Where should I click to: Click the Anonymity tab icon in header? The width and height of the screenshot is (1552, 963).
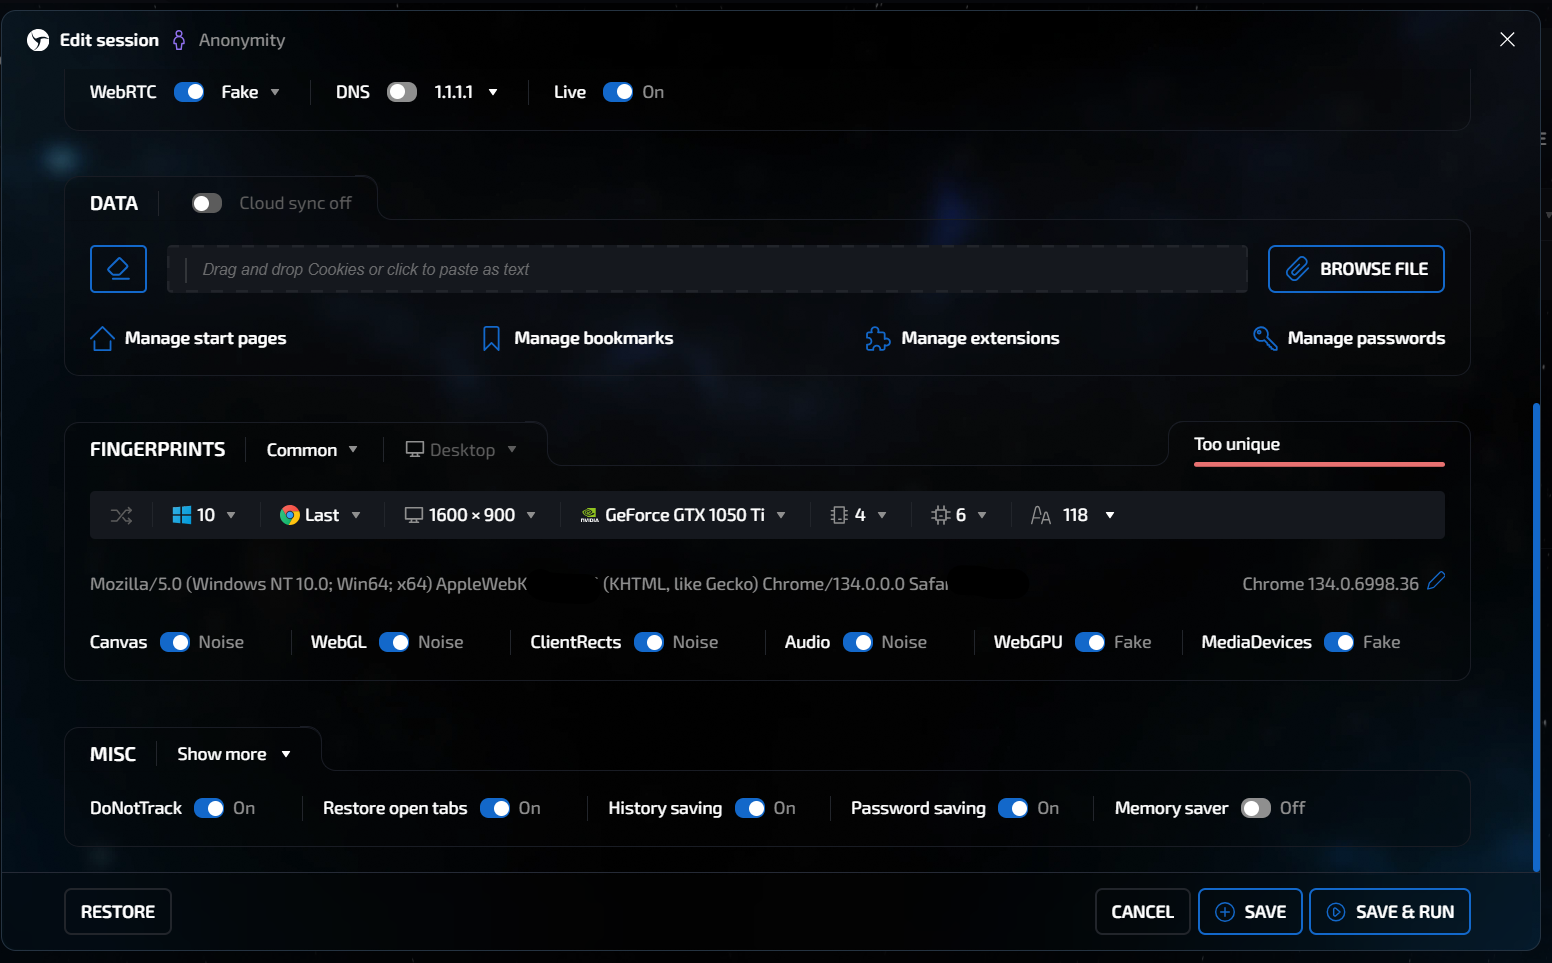click(x=179, y=40)
